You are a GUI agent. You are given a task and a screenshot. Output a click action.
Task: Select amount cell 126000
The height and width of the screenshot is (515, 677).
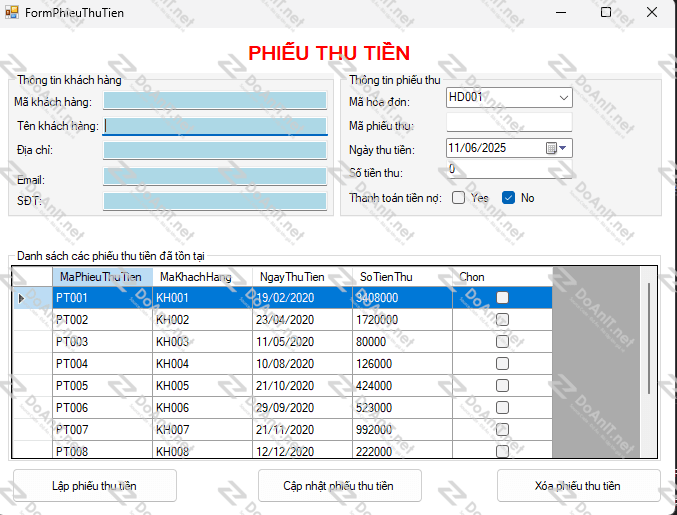click(x=402, y=363)
